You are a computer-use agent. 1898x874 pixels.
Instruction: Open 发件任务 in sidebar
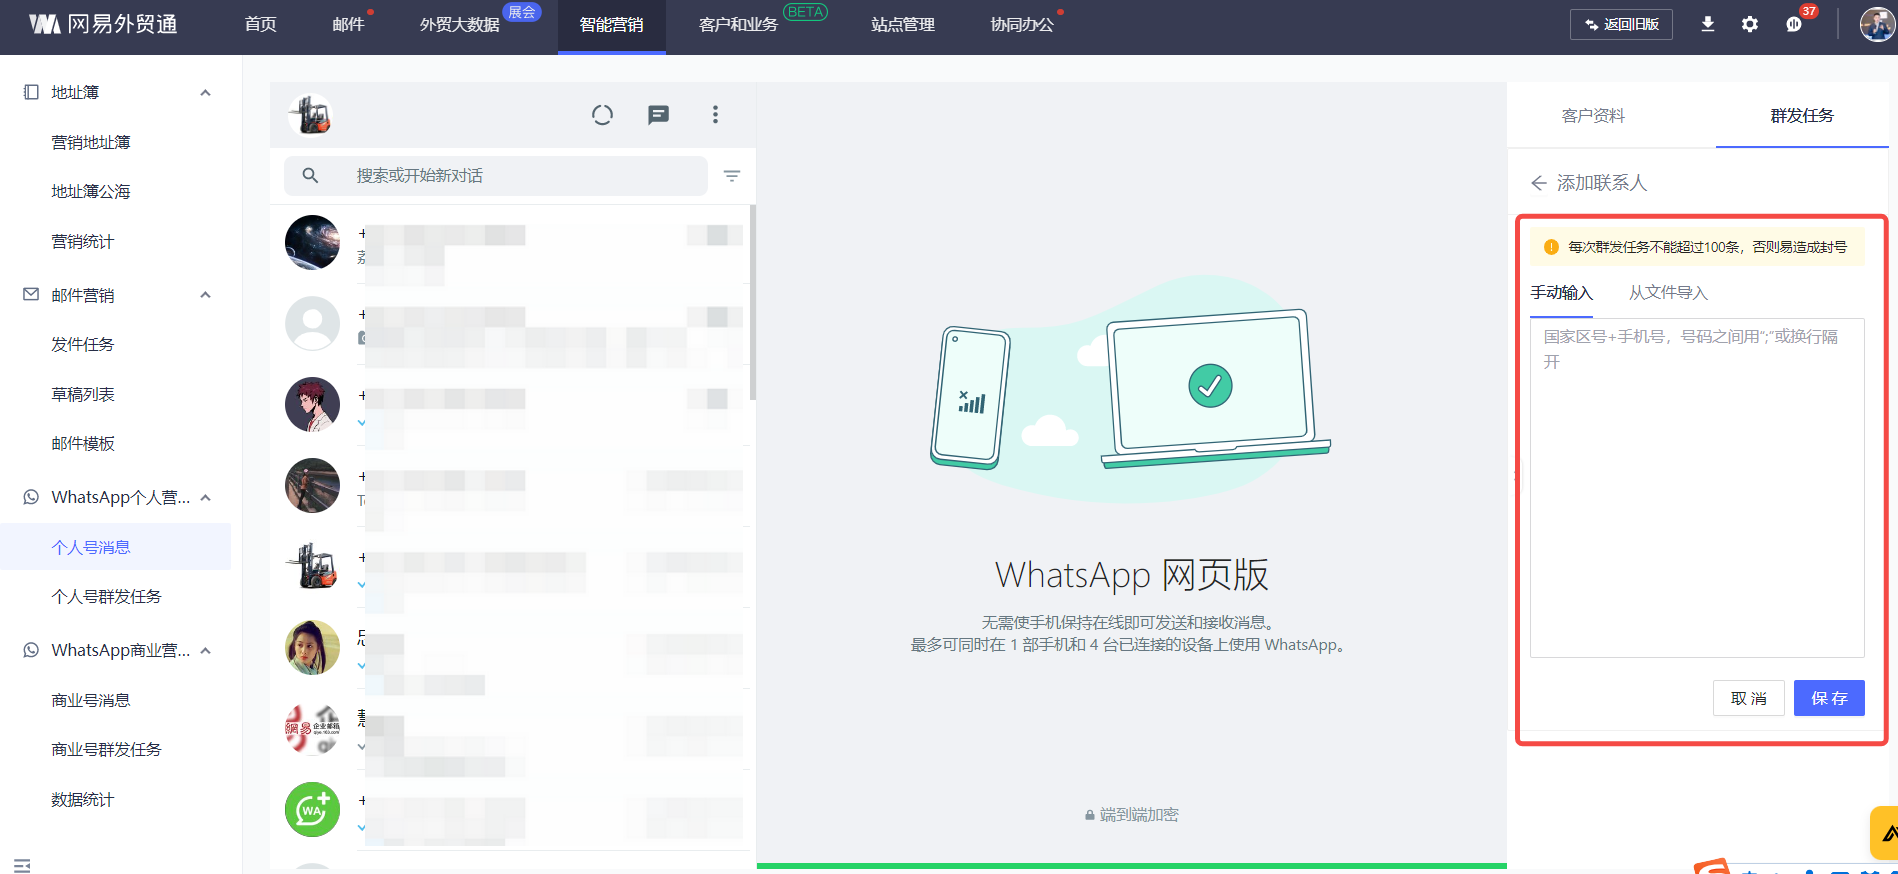pos(83,344)
